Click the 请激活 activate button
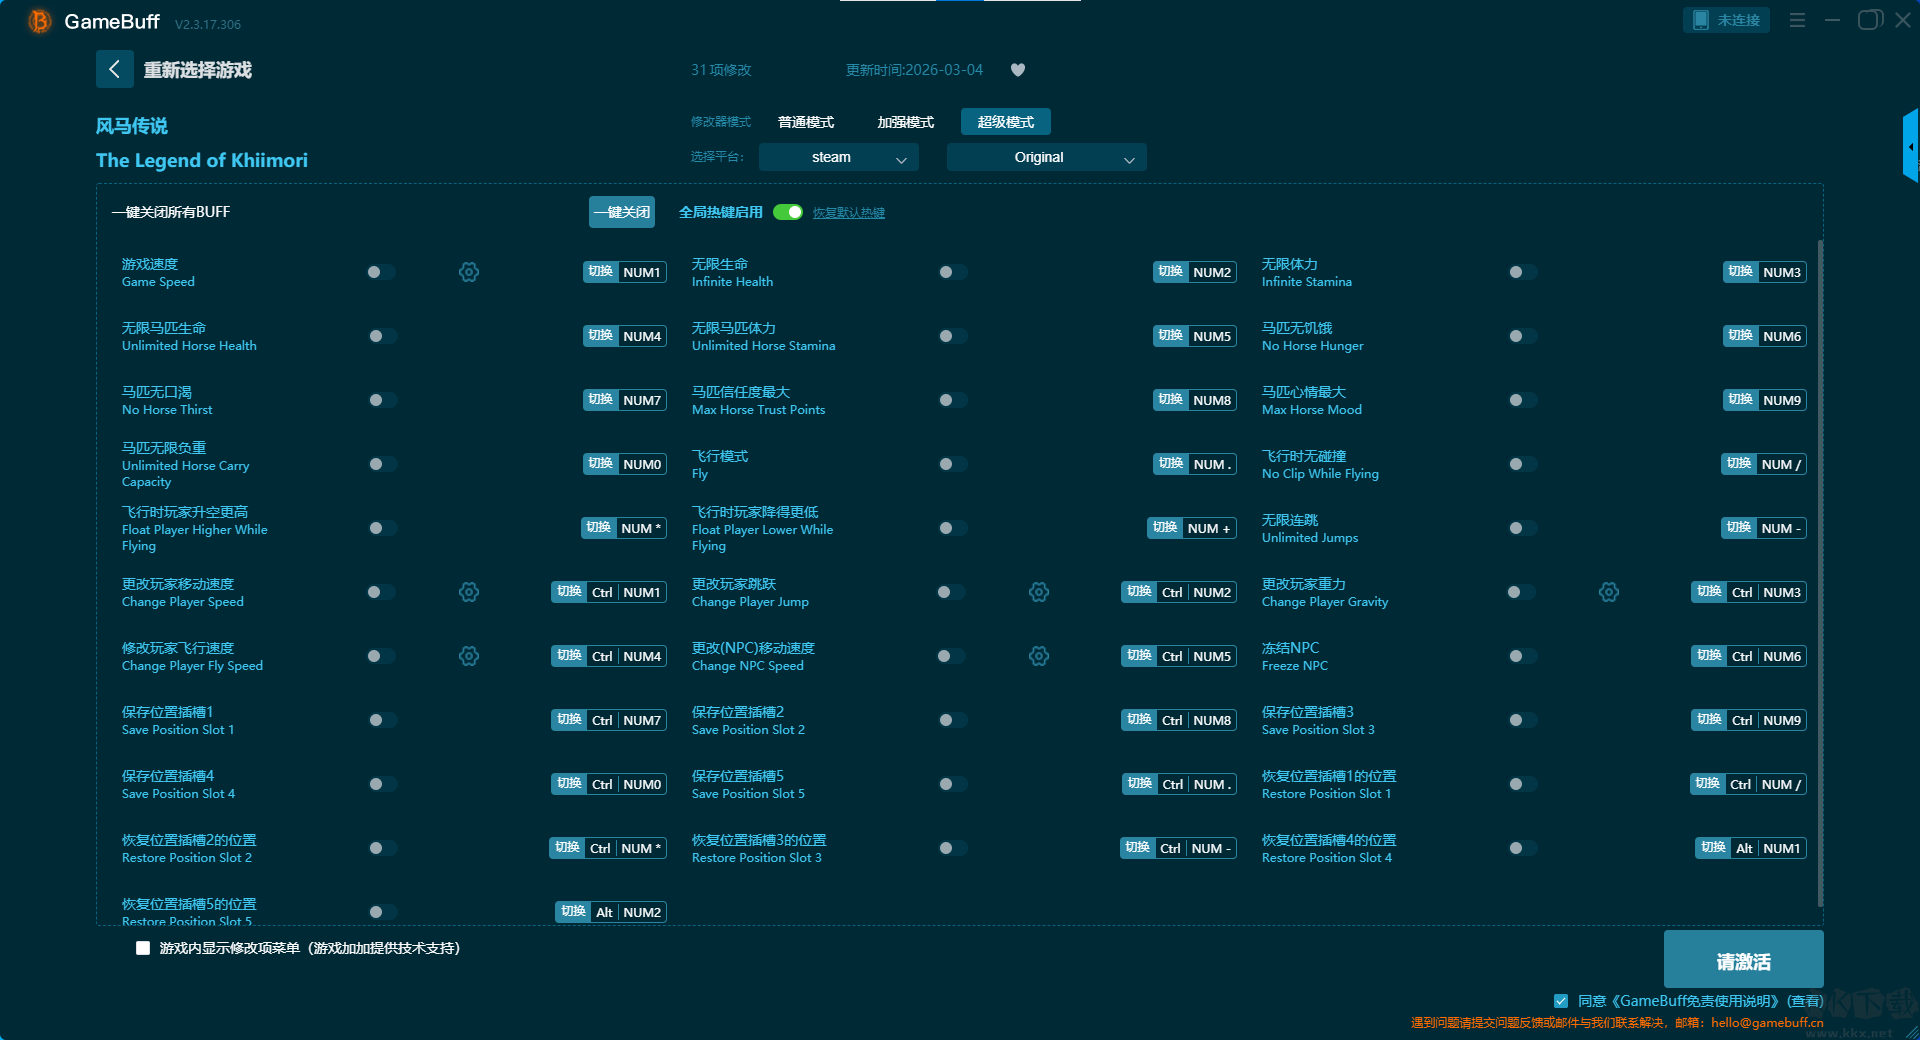1920x1040 pixels. click(x=1743, y=960)
